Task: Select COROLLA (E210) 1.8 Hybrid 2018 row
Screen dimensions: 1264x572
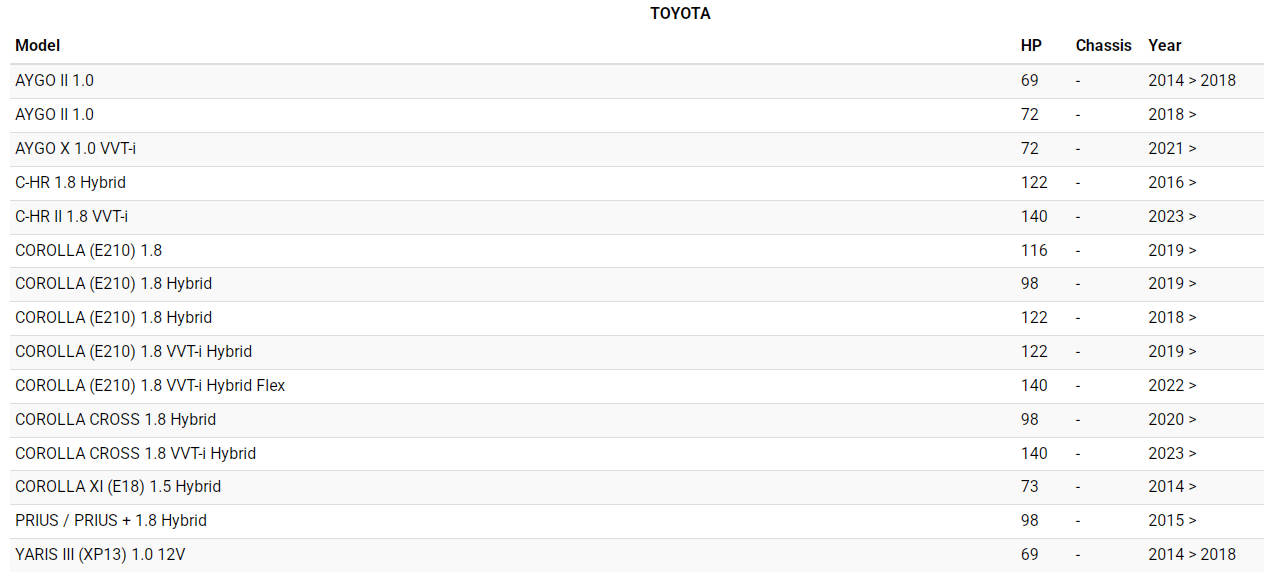Action: click(x=637, y=318)
